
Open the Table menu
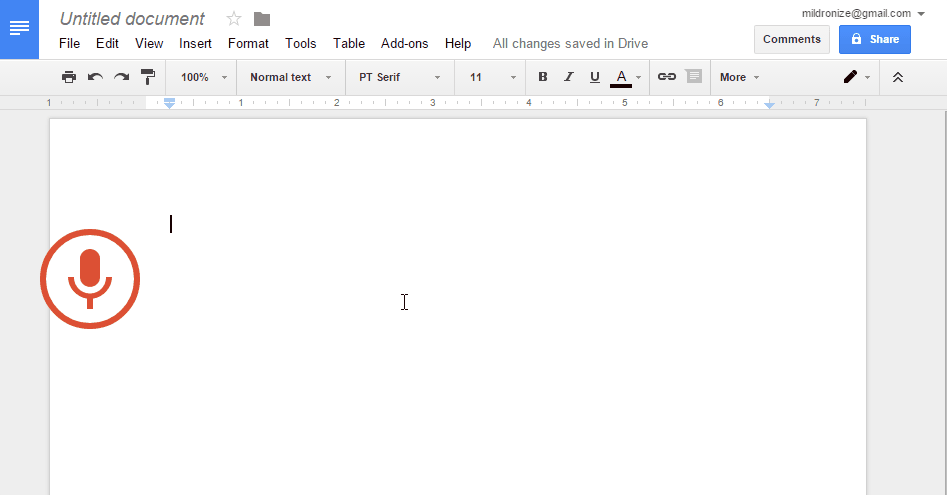(349, 43)
